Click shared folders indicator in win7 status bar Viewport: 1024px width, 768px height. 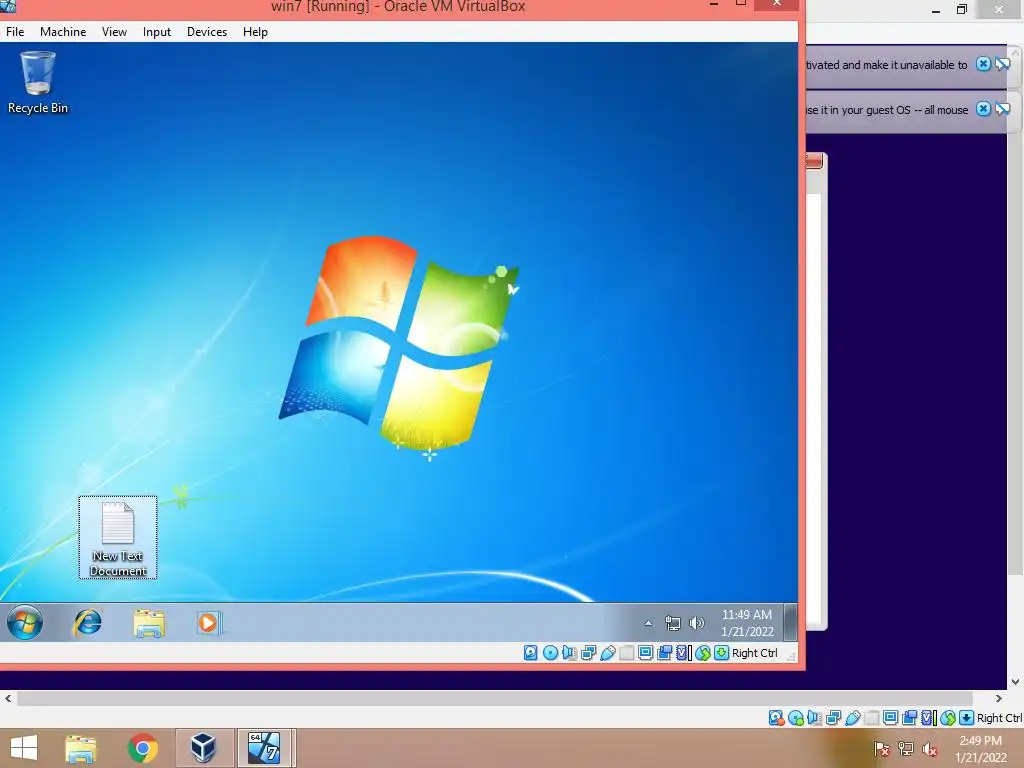pos(626,652)
